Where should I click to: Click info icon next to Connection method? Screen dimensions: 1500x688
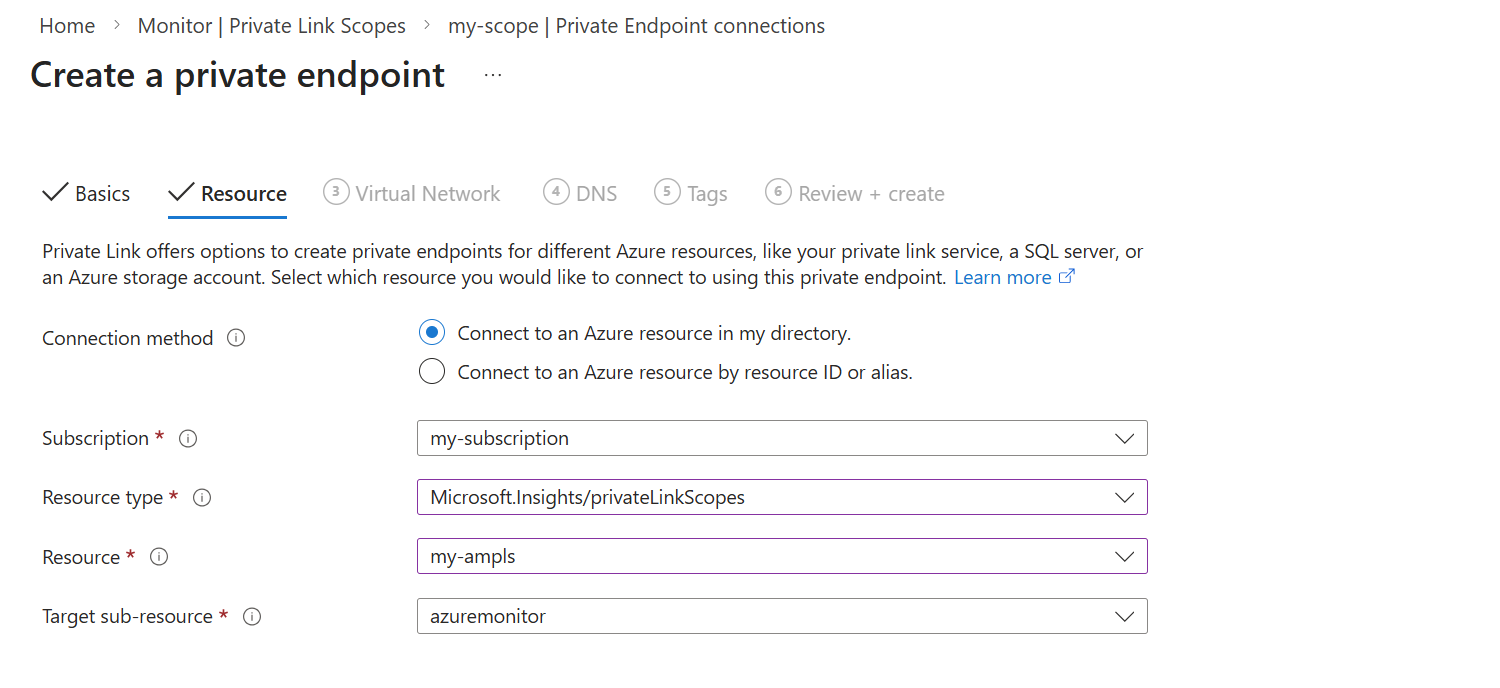236,338
